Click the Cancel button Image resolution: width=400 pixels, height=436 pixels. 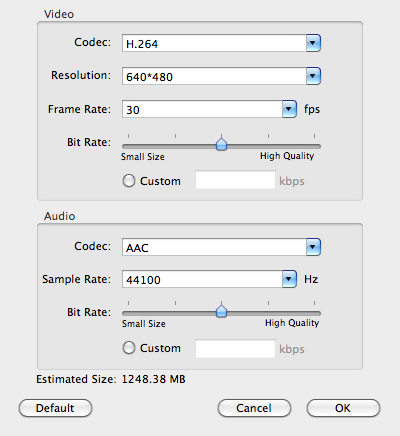254,408
